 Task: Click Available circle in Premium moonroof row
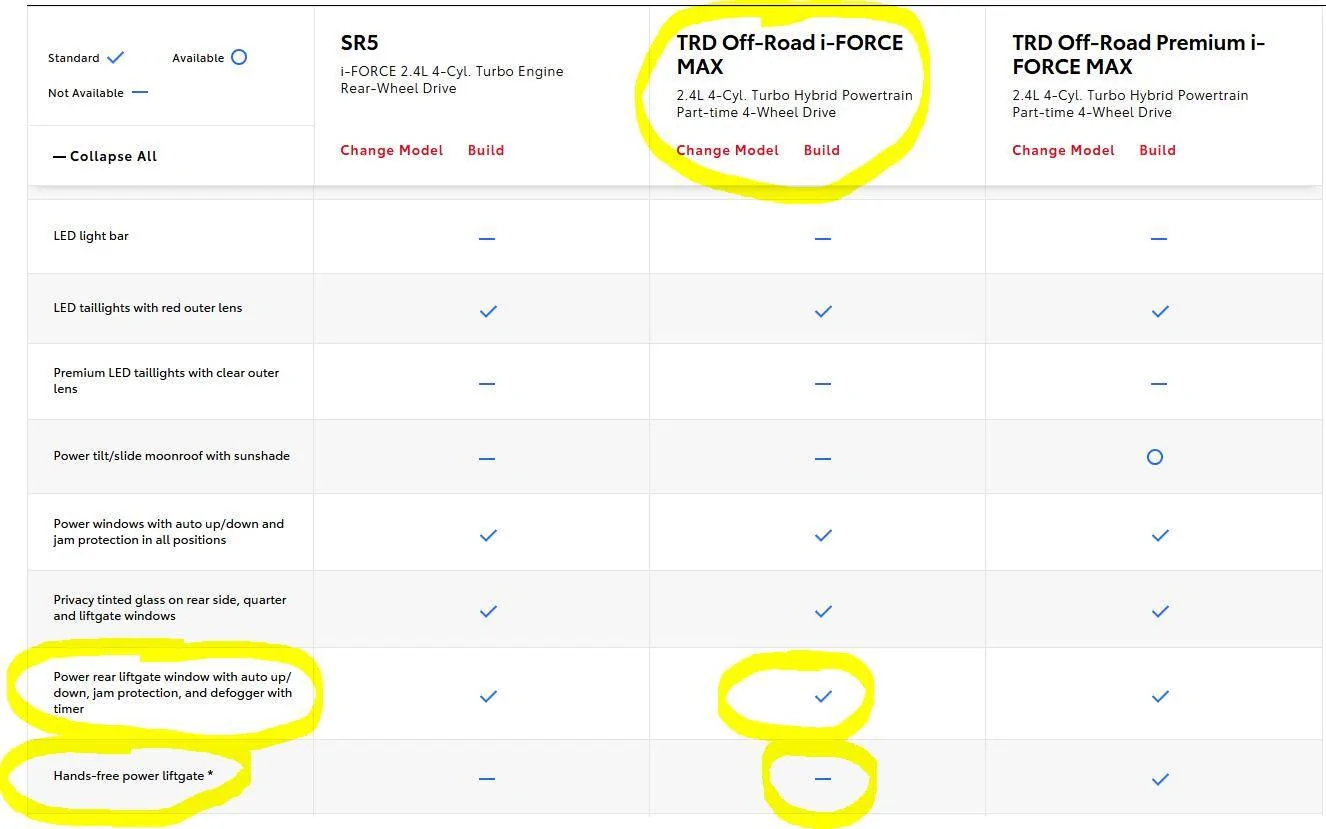pos(1155,457)
